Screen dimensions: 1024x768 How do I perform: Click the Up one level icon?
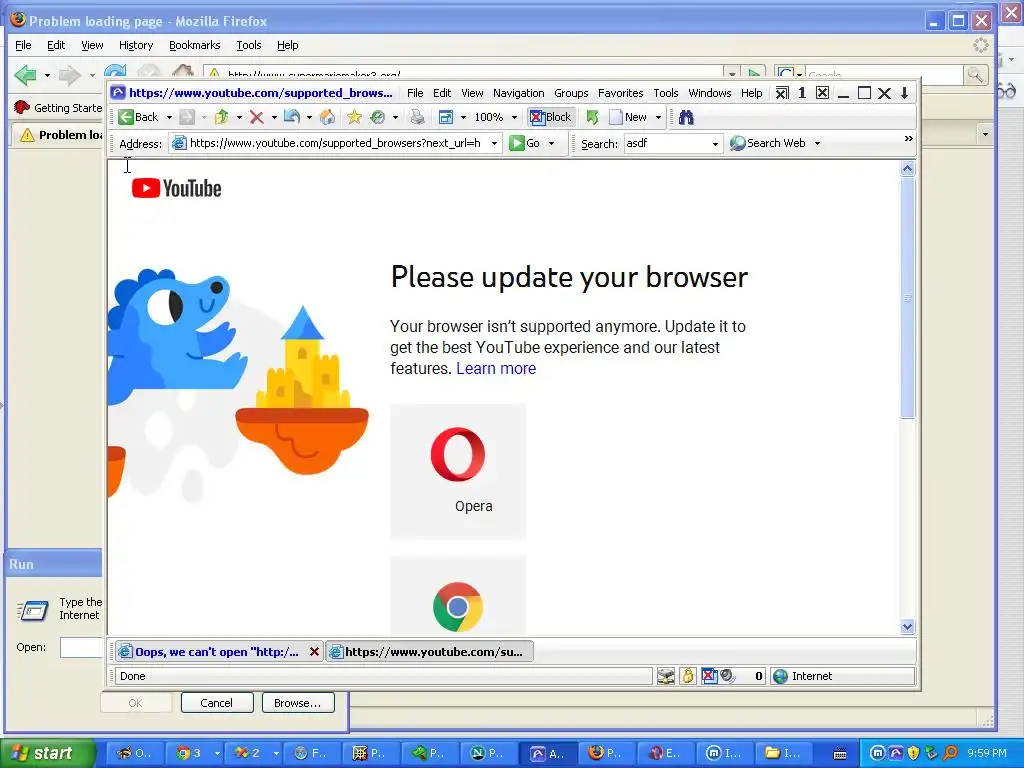click(x=221, y=117)
